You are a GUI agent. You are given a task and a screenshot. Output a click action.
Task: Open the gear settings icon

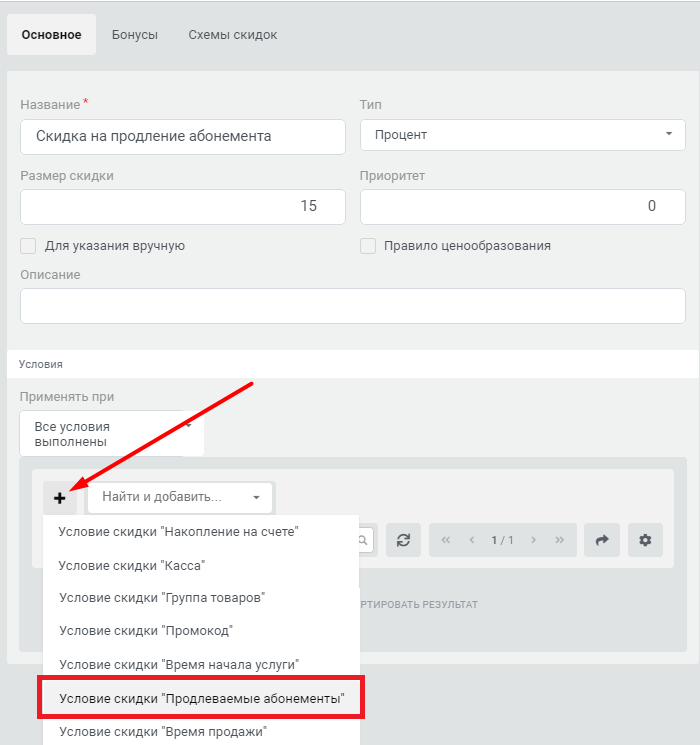pyautogui.click(x=645, y=540)
